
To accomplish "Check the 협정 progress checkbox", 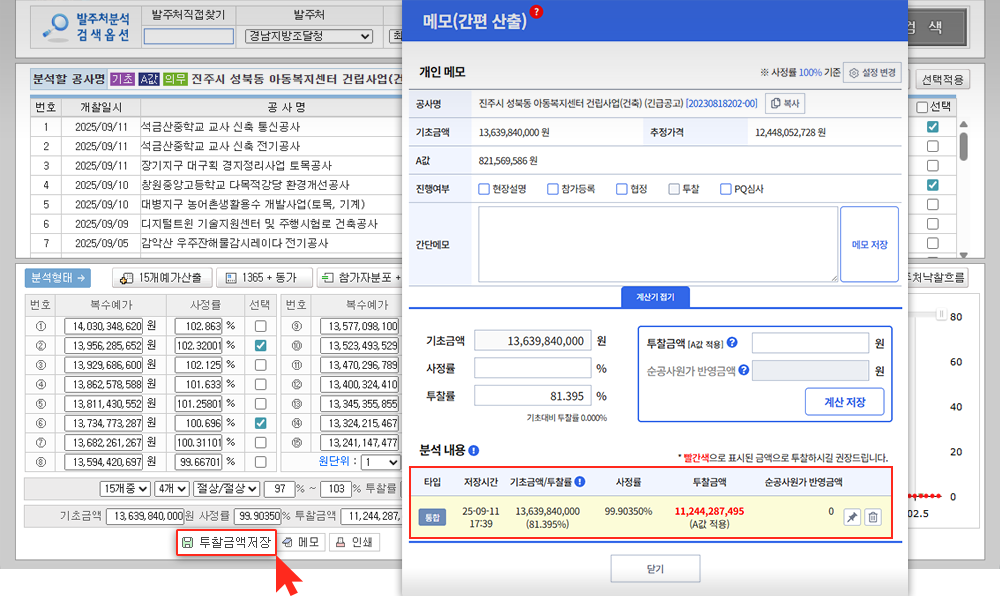I will [622, 189].
